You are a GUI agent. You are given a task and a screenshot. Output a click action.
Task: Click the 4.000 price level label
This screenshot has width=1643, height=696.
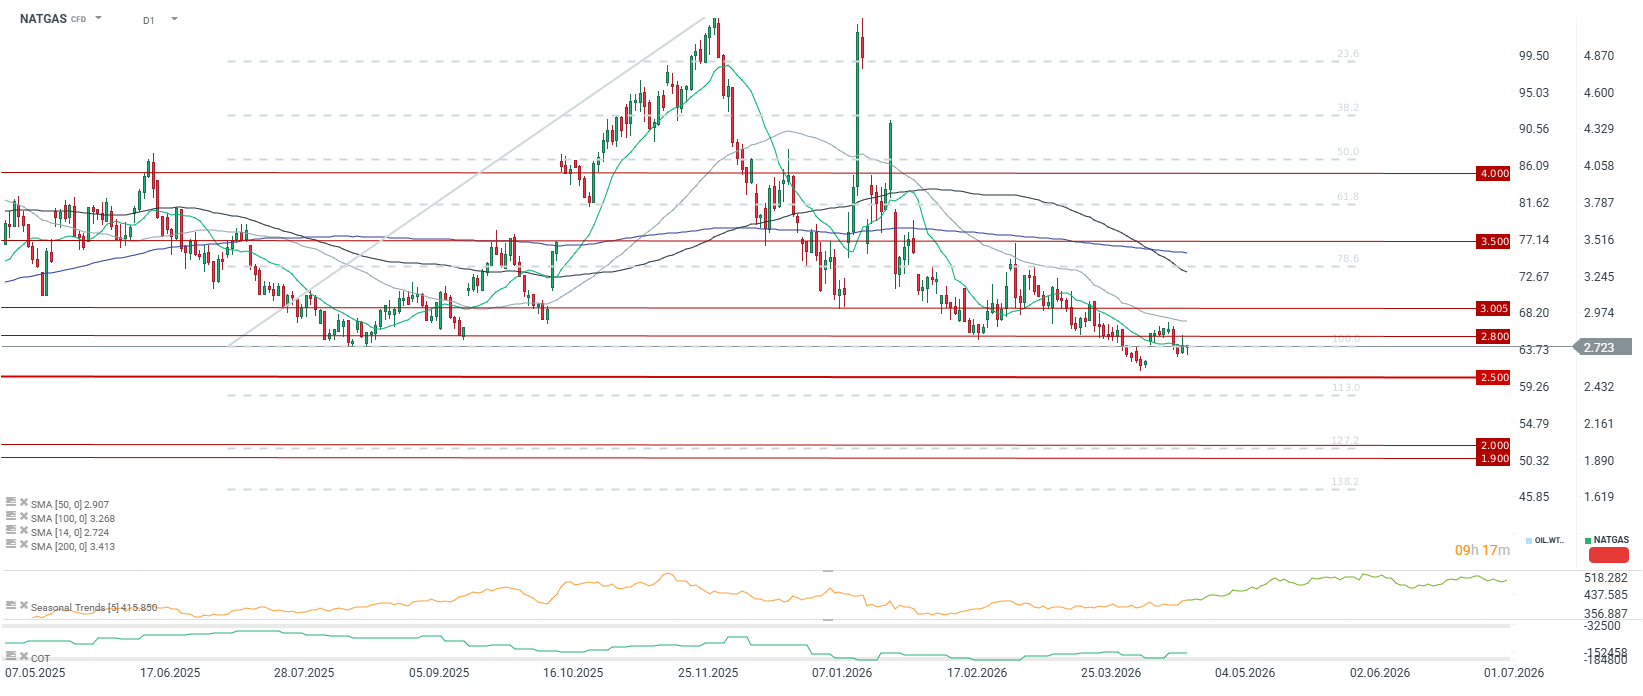(x=1494, y=173)
